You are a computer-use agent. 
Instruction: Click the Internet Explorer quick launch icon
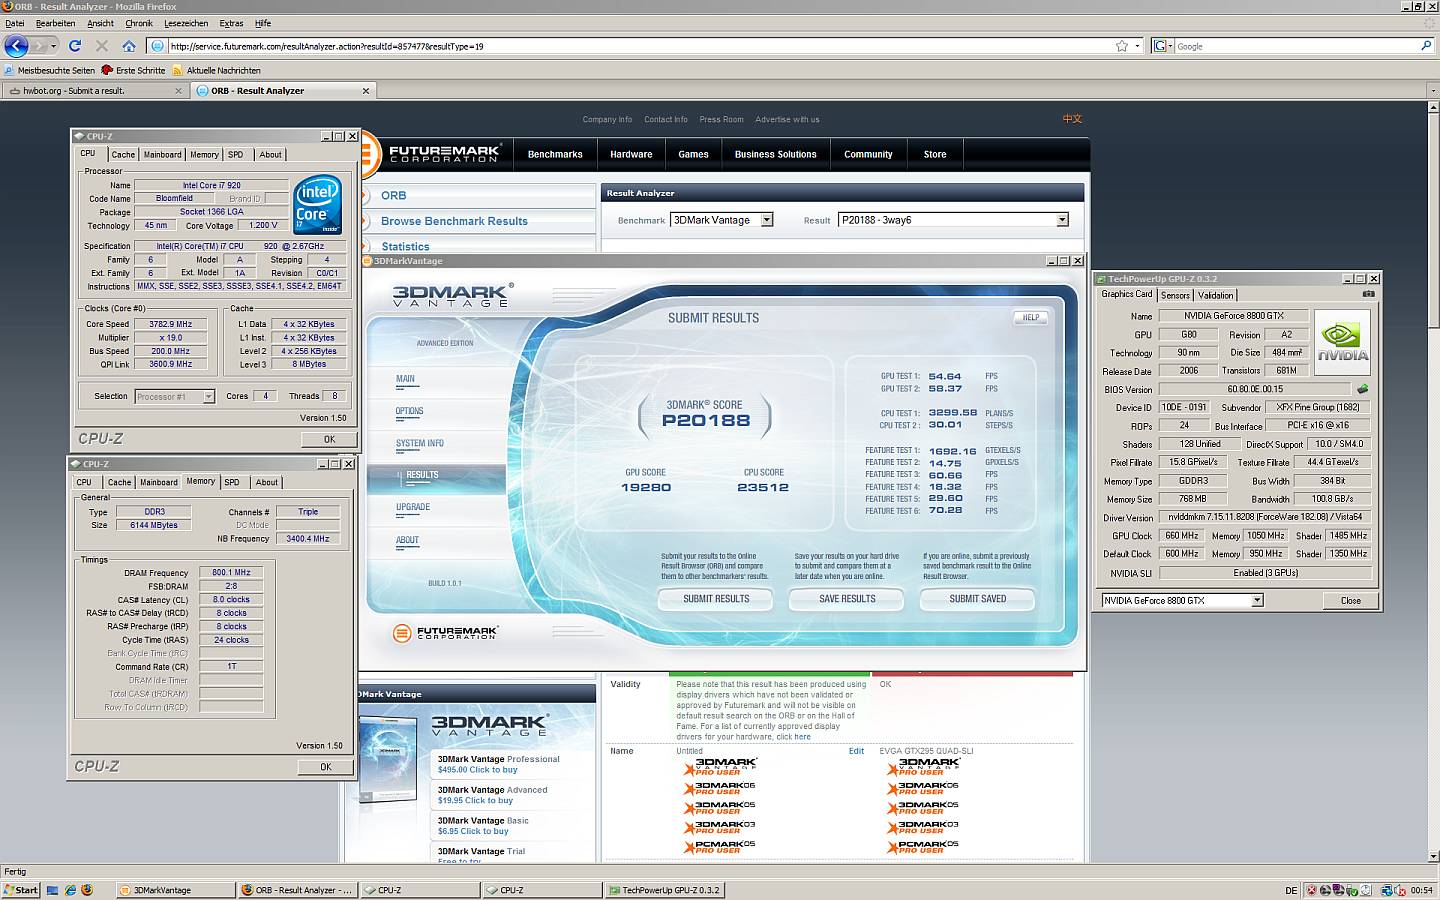(70, 890)
